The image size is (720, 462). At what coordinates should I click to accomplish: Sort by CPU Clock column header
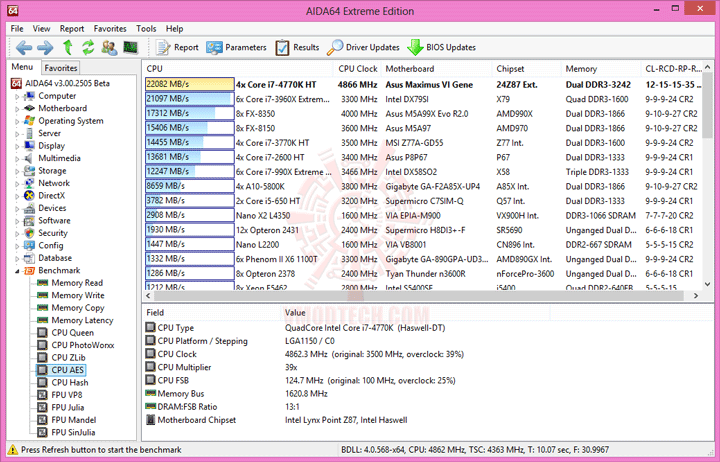click(358, 68)
